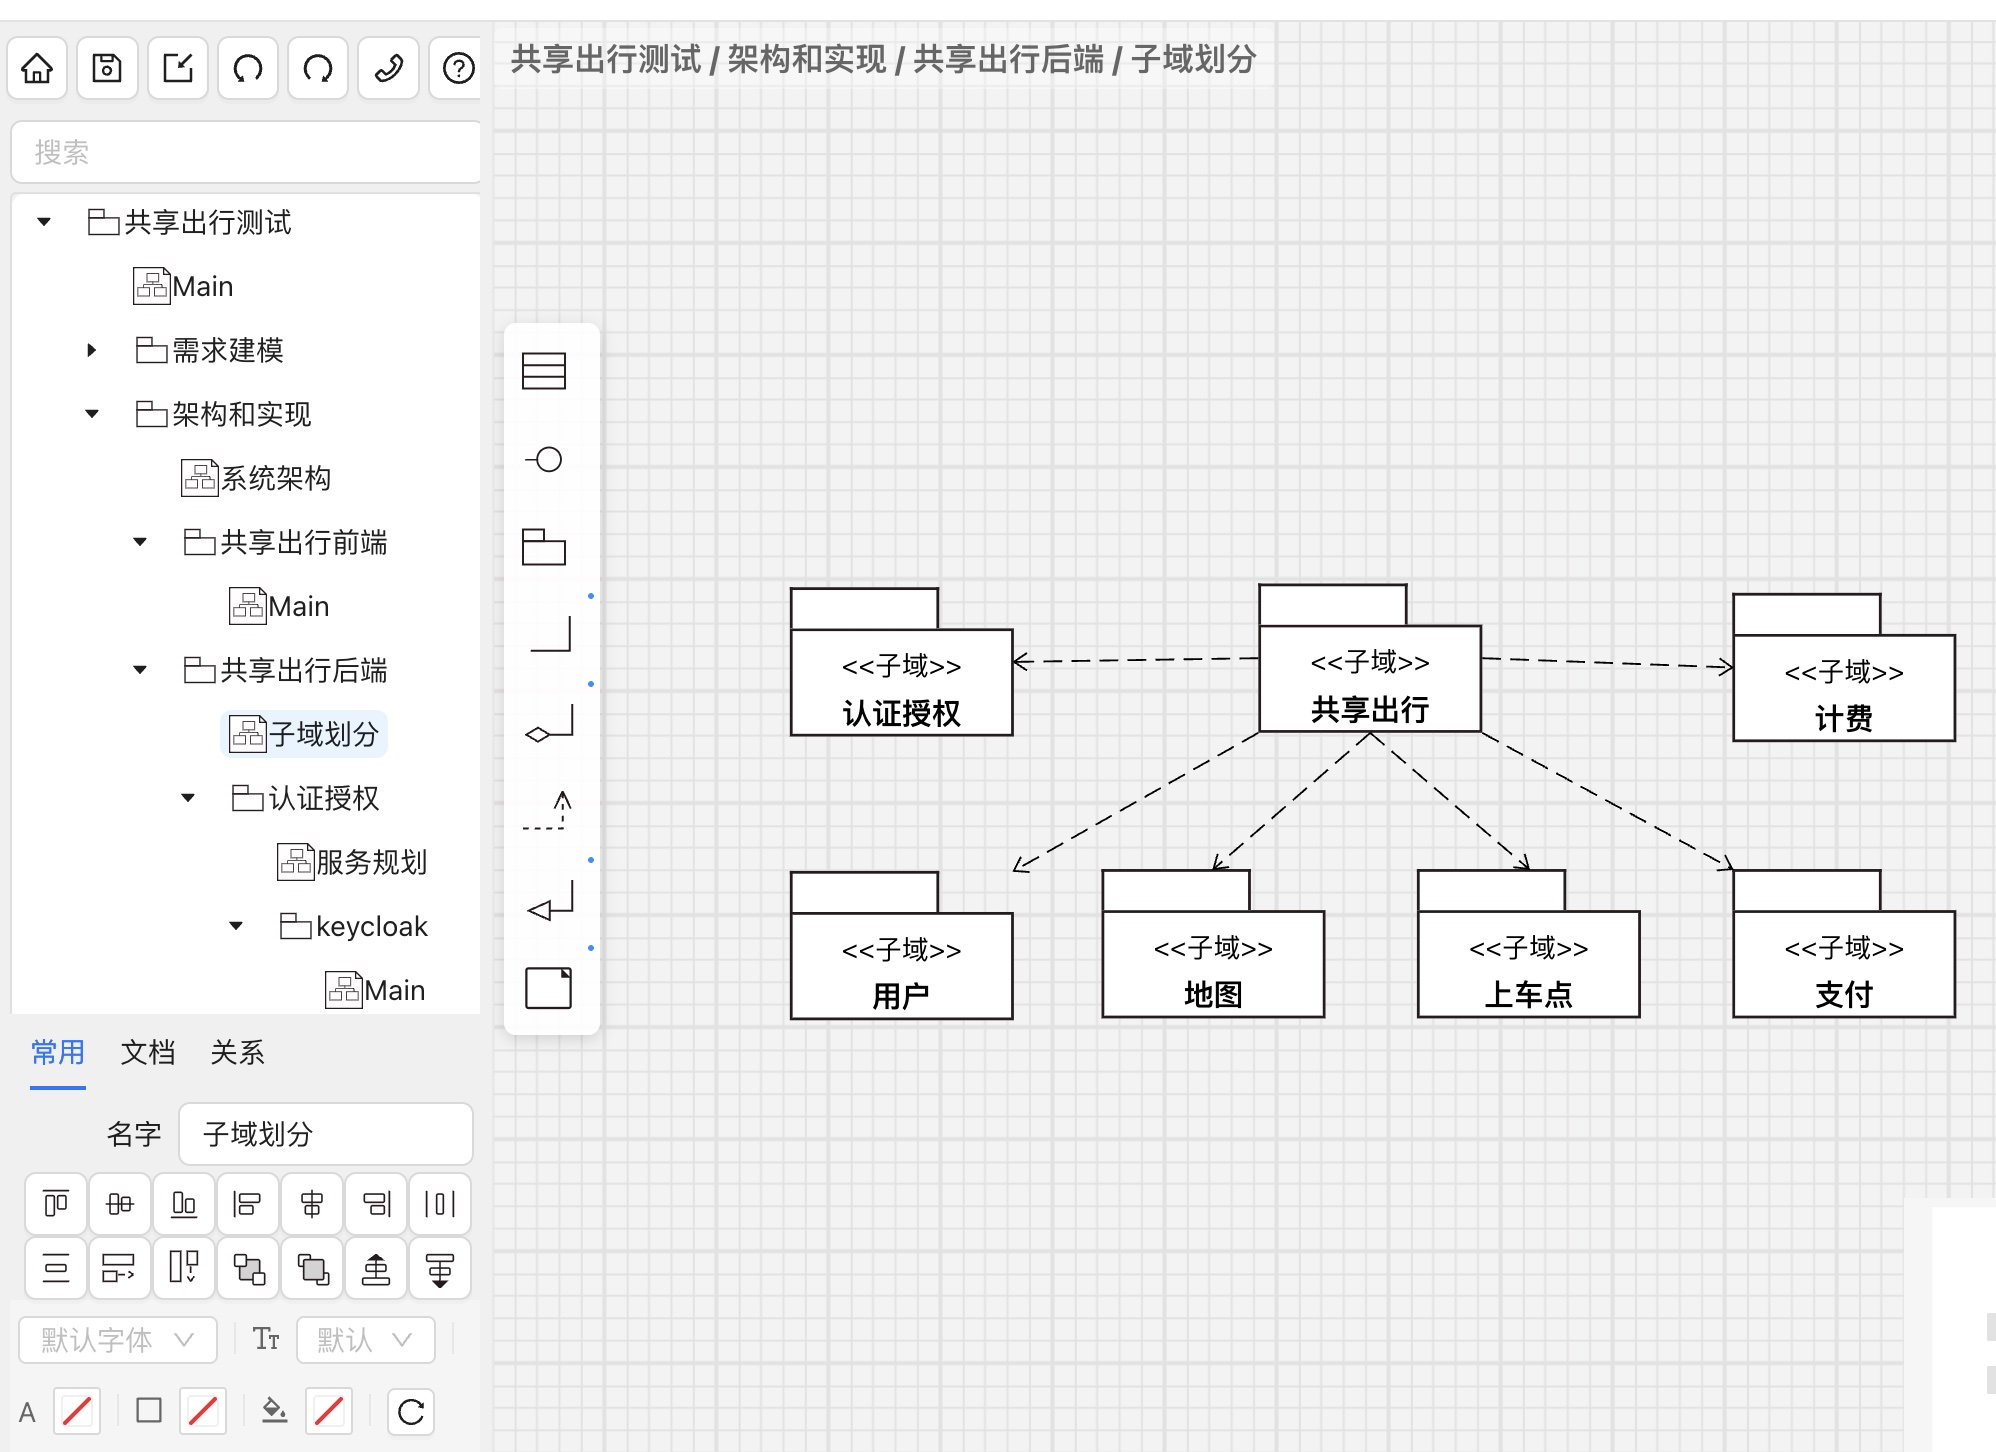Click the align left icon
The width and height of the screenshot is (1996, 1452).
(248, 1204)
